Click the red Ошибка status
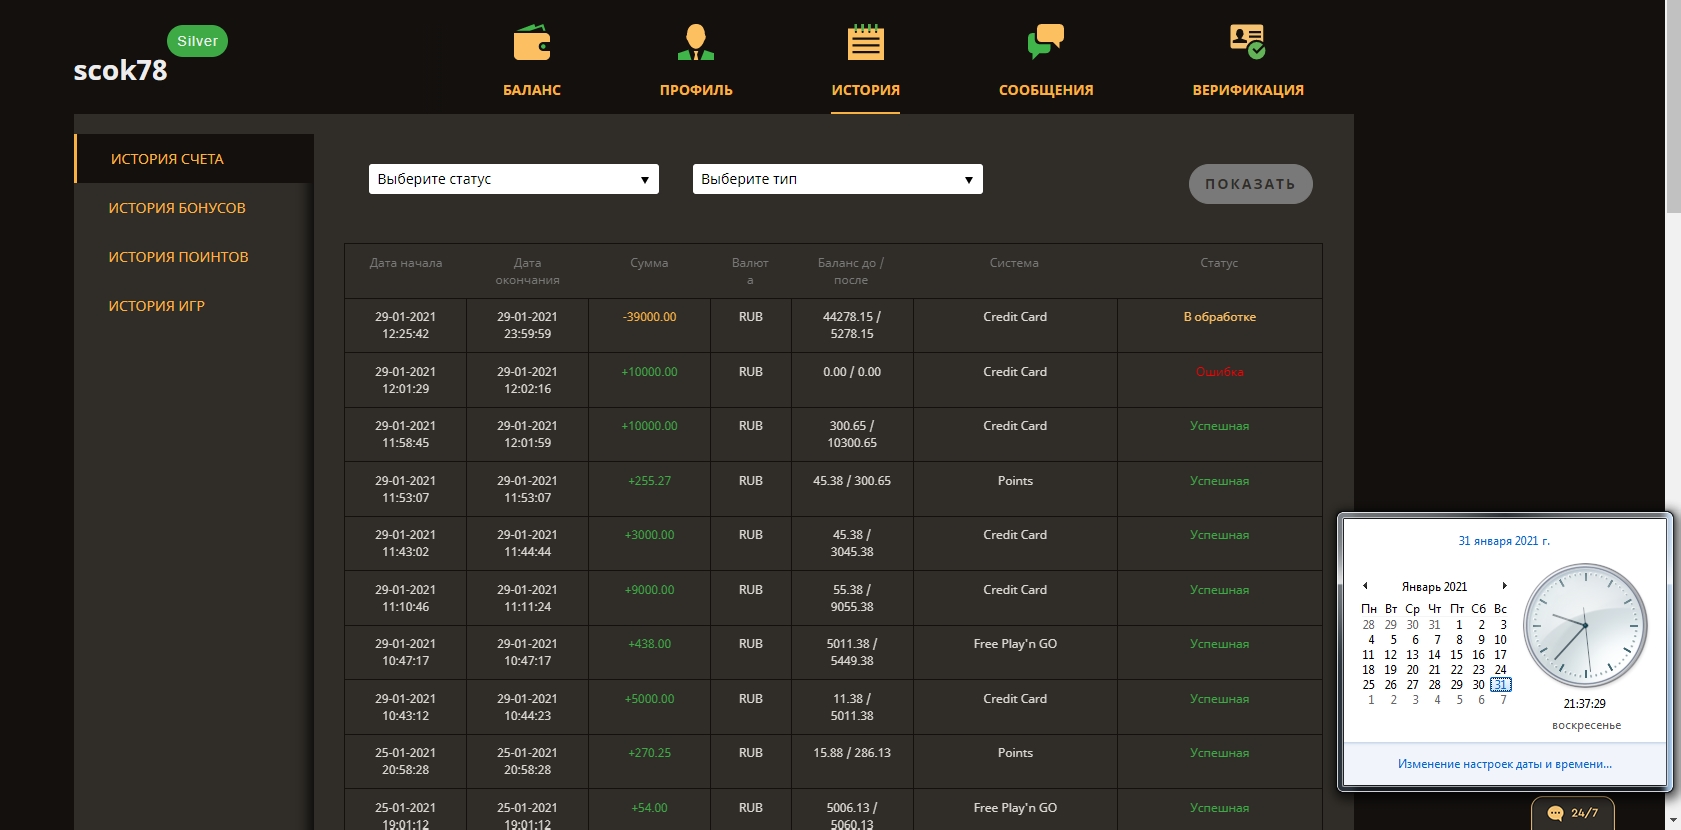Viewport: 1681px width, 830px height. click(x=1219, y=372)
